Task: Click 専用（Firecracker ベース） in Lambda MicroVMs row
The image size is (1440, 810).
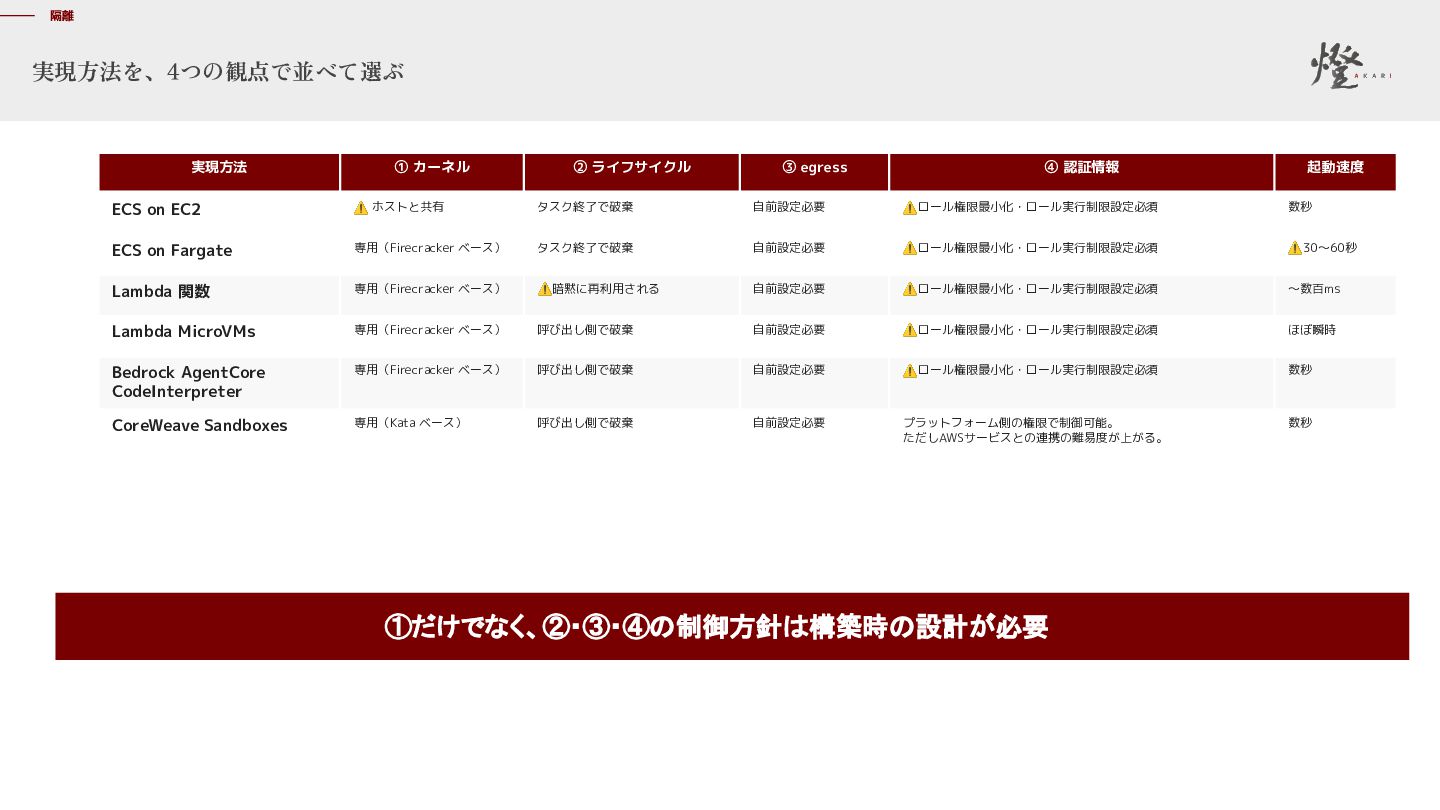Action: pyautogui.click(x=430, y=330)
